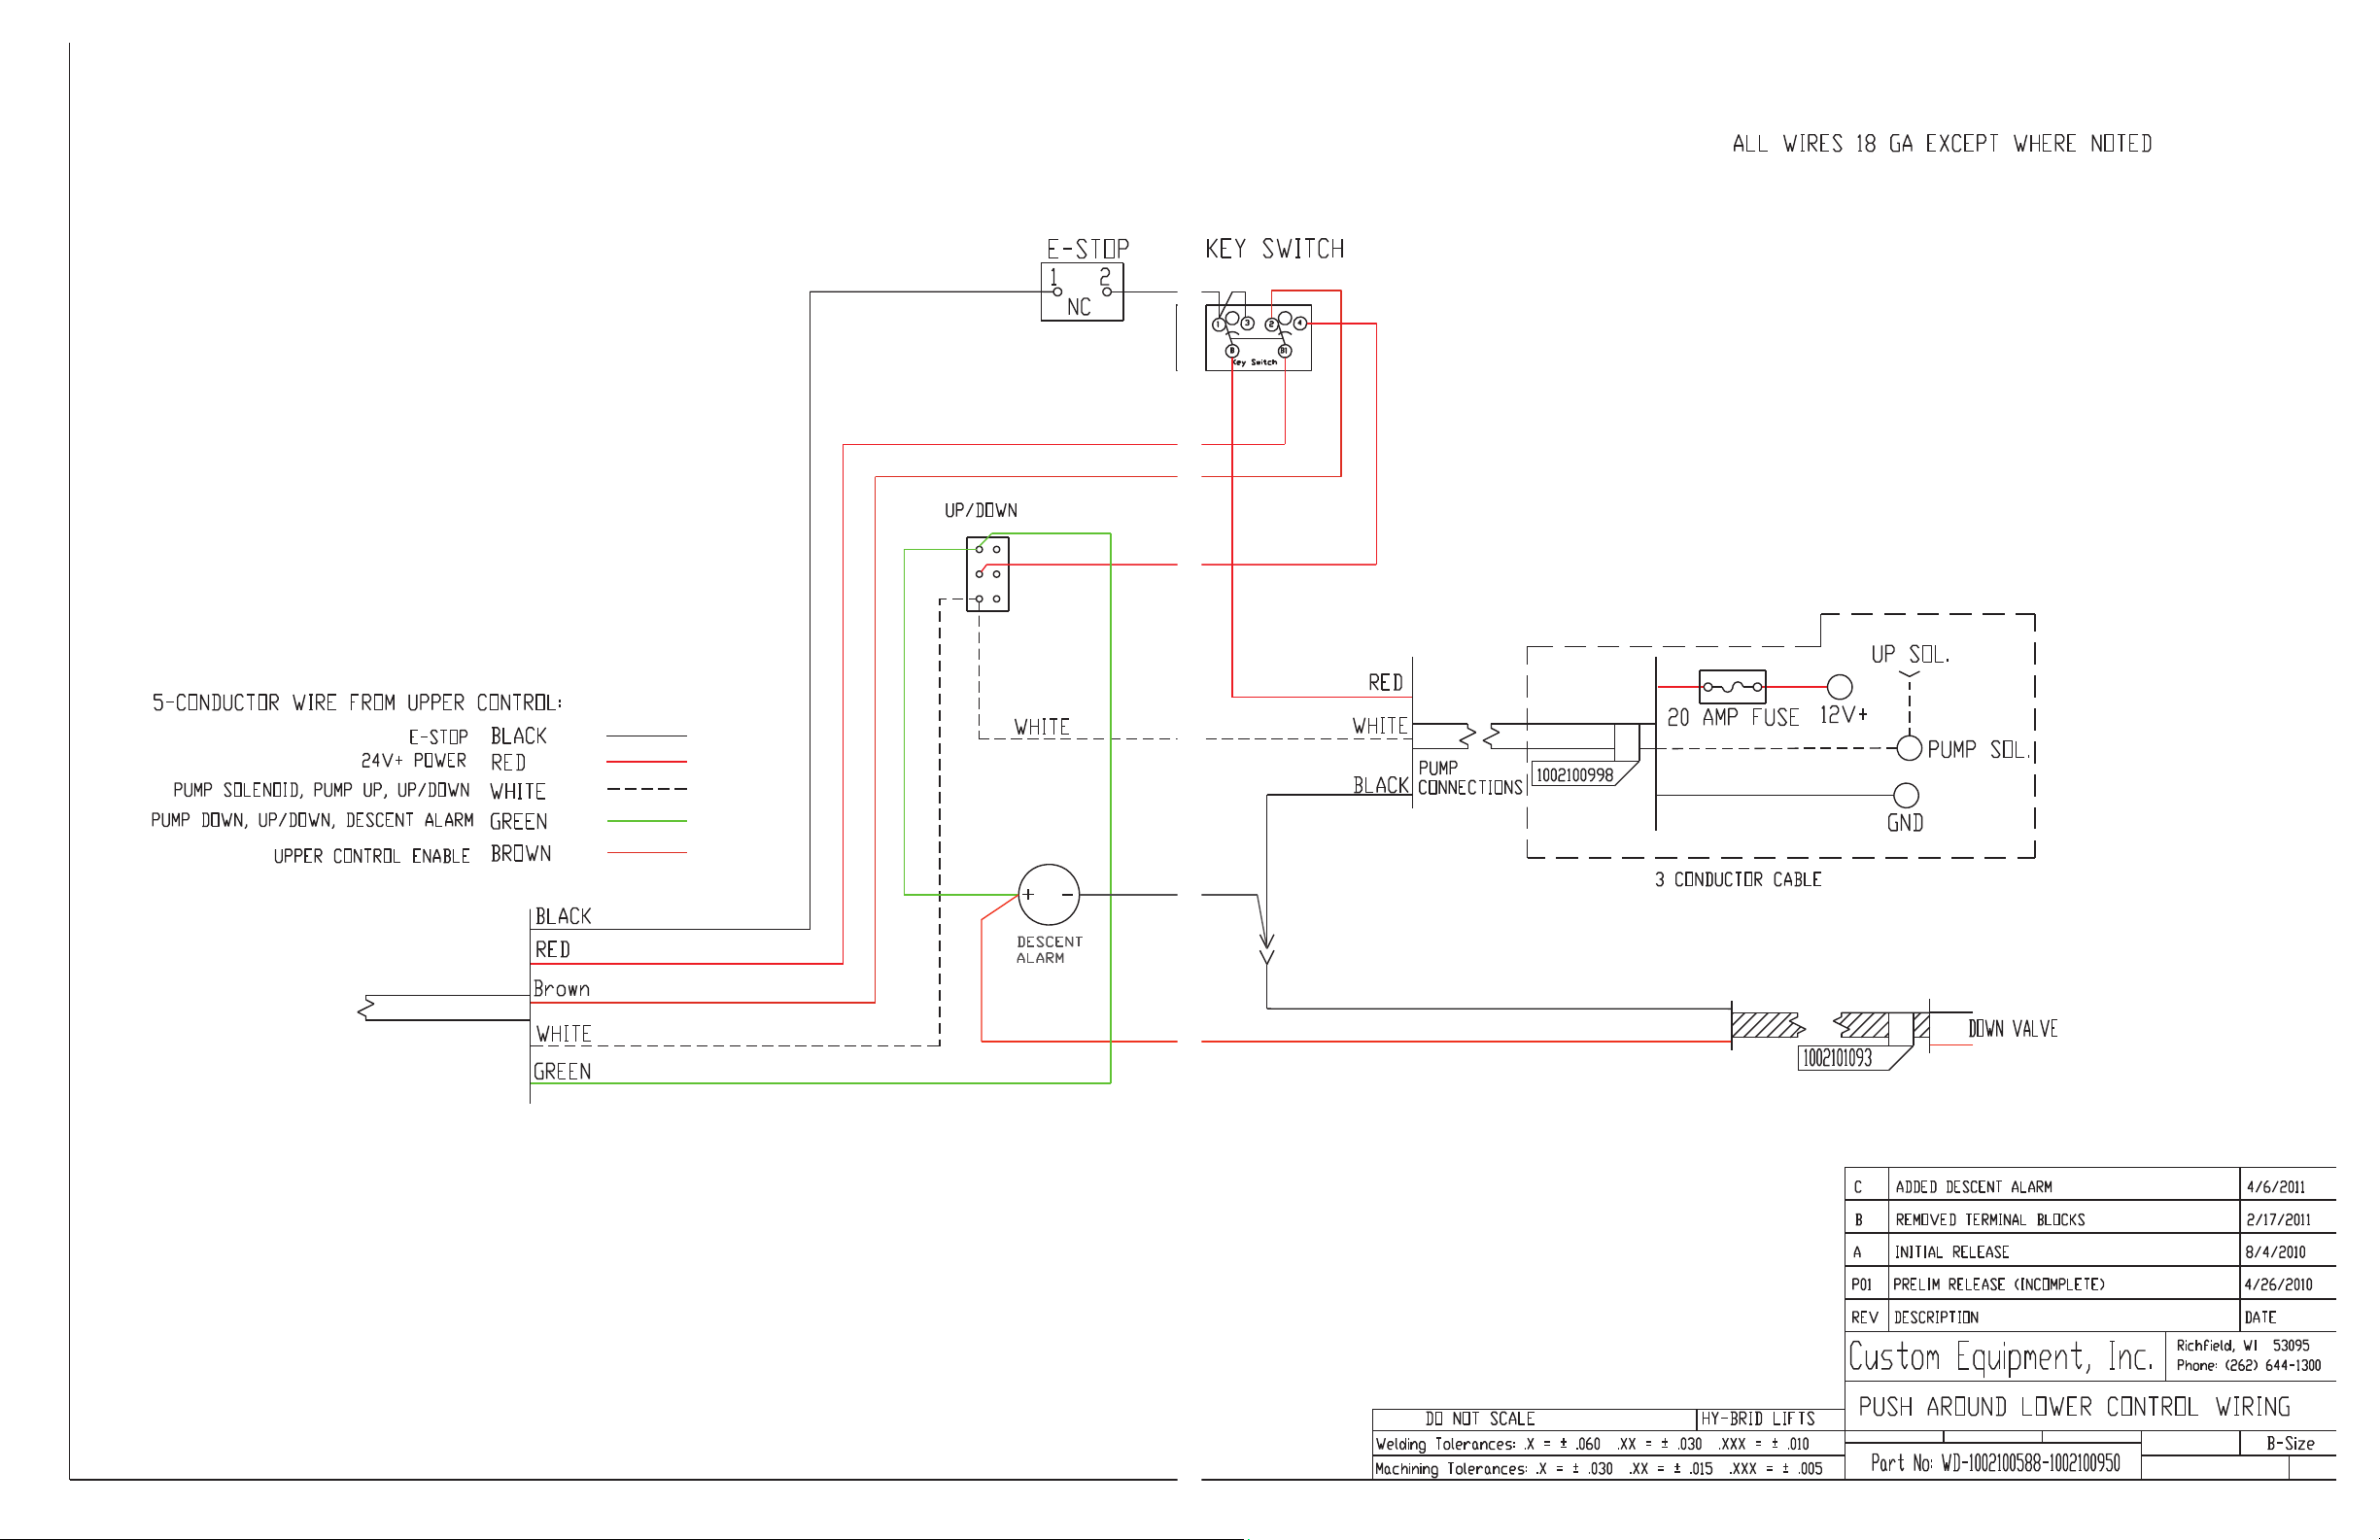Select revision date '2/17/2011'
The image size is (2380, 1540).
pos(2278,1220)
